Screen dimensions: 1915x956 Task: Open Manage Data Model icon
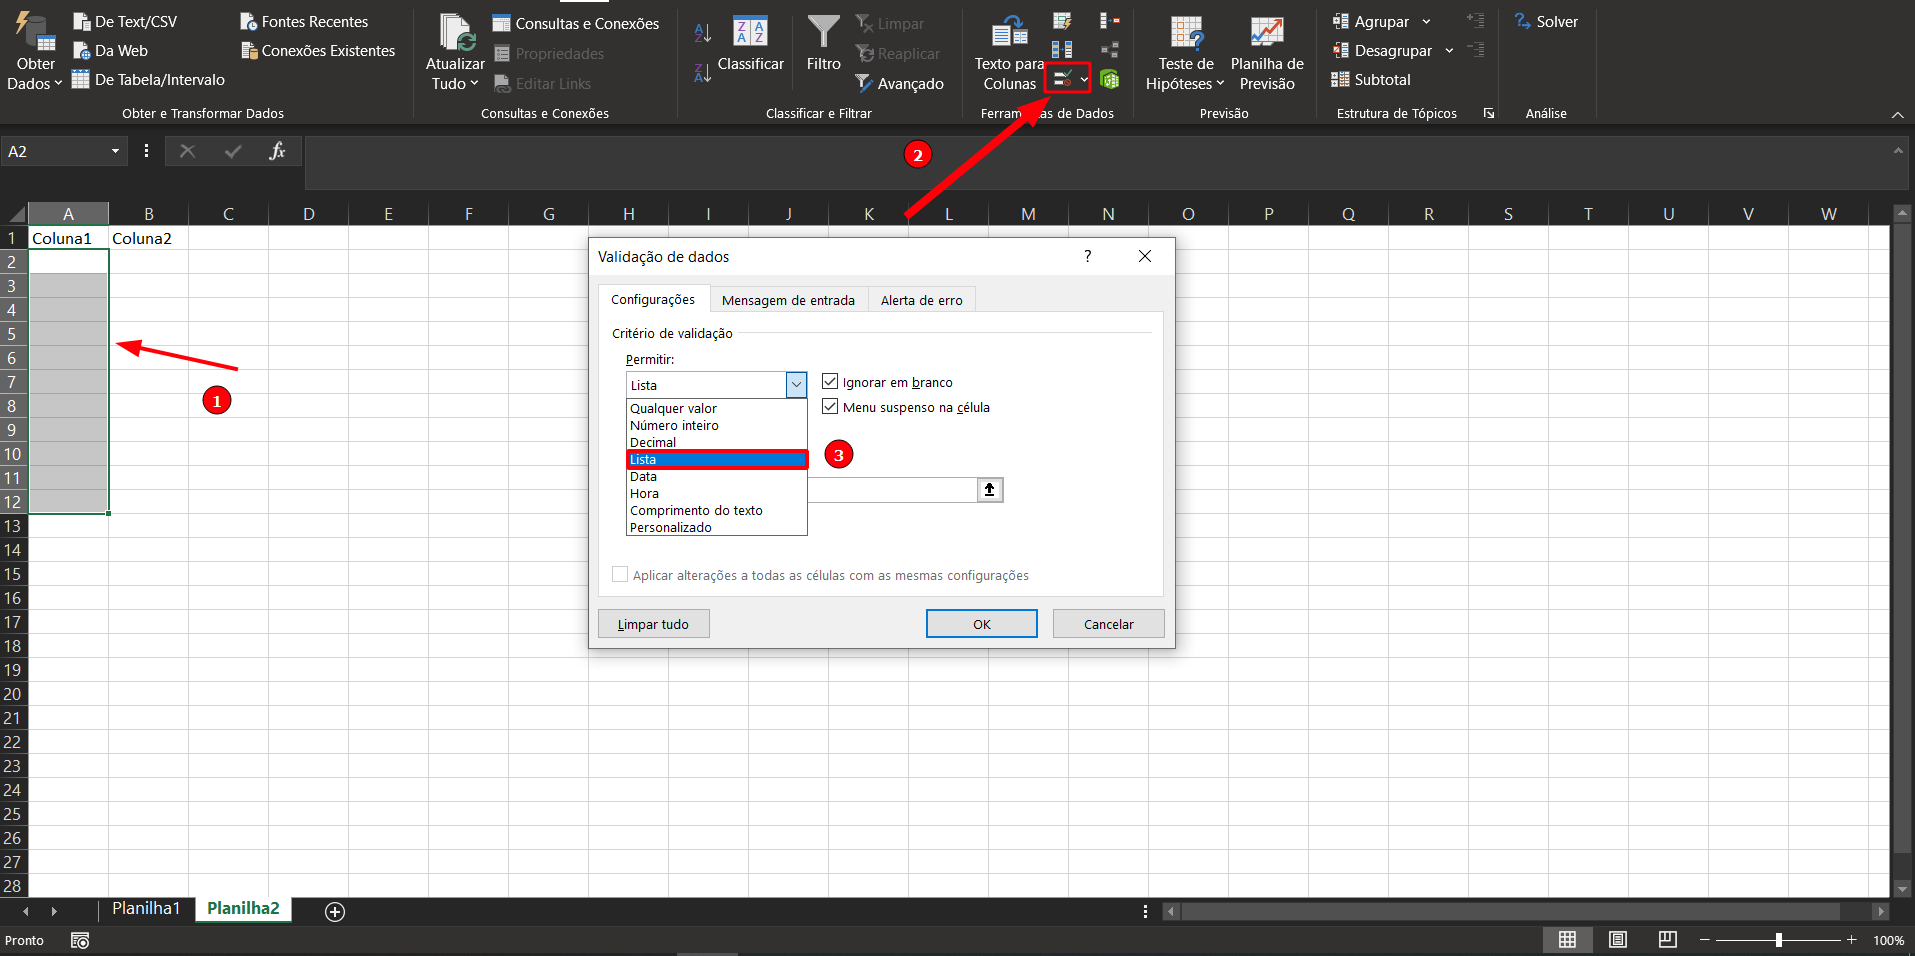1109,79
